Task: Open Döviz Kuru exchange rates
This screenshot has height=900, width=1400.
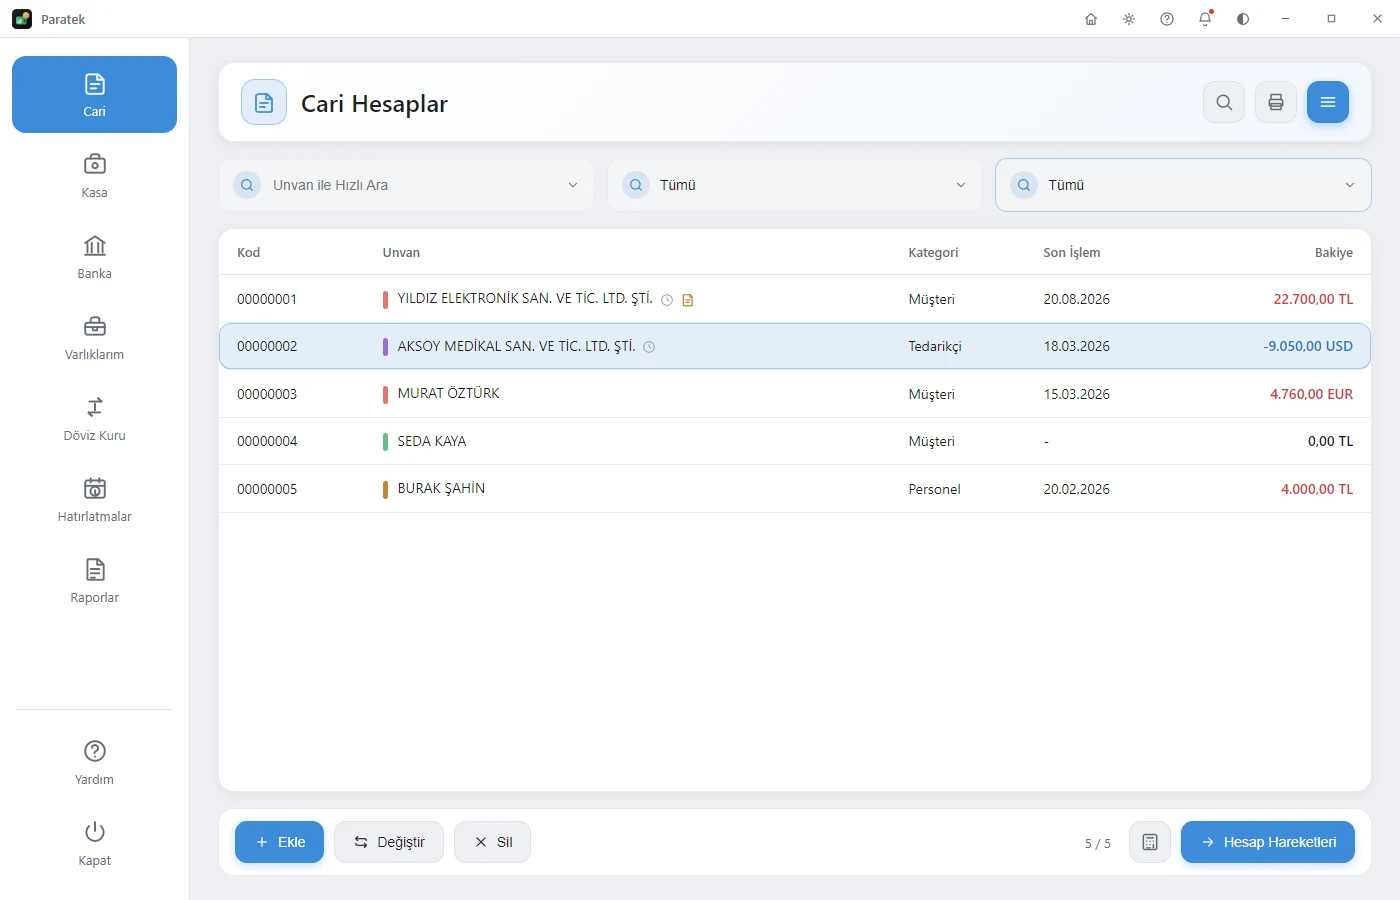Action: [94, 419]
